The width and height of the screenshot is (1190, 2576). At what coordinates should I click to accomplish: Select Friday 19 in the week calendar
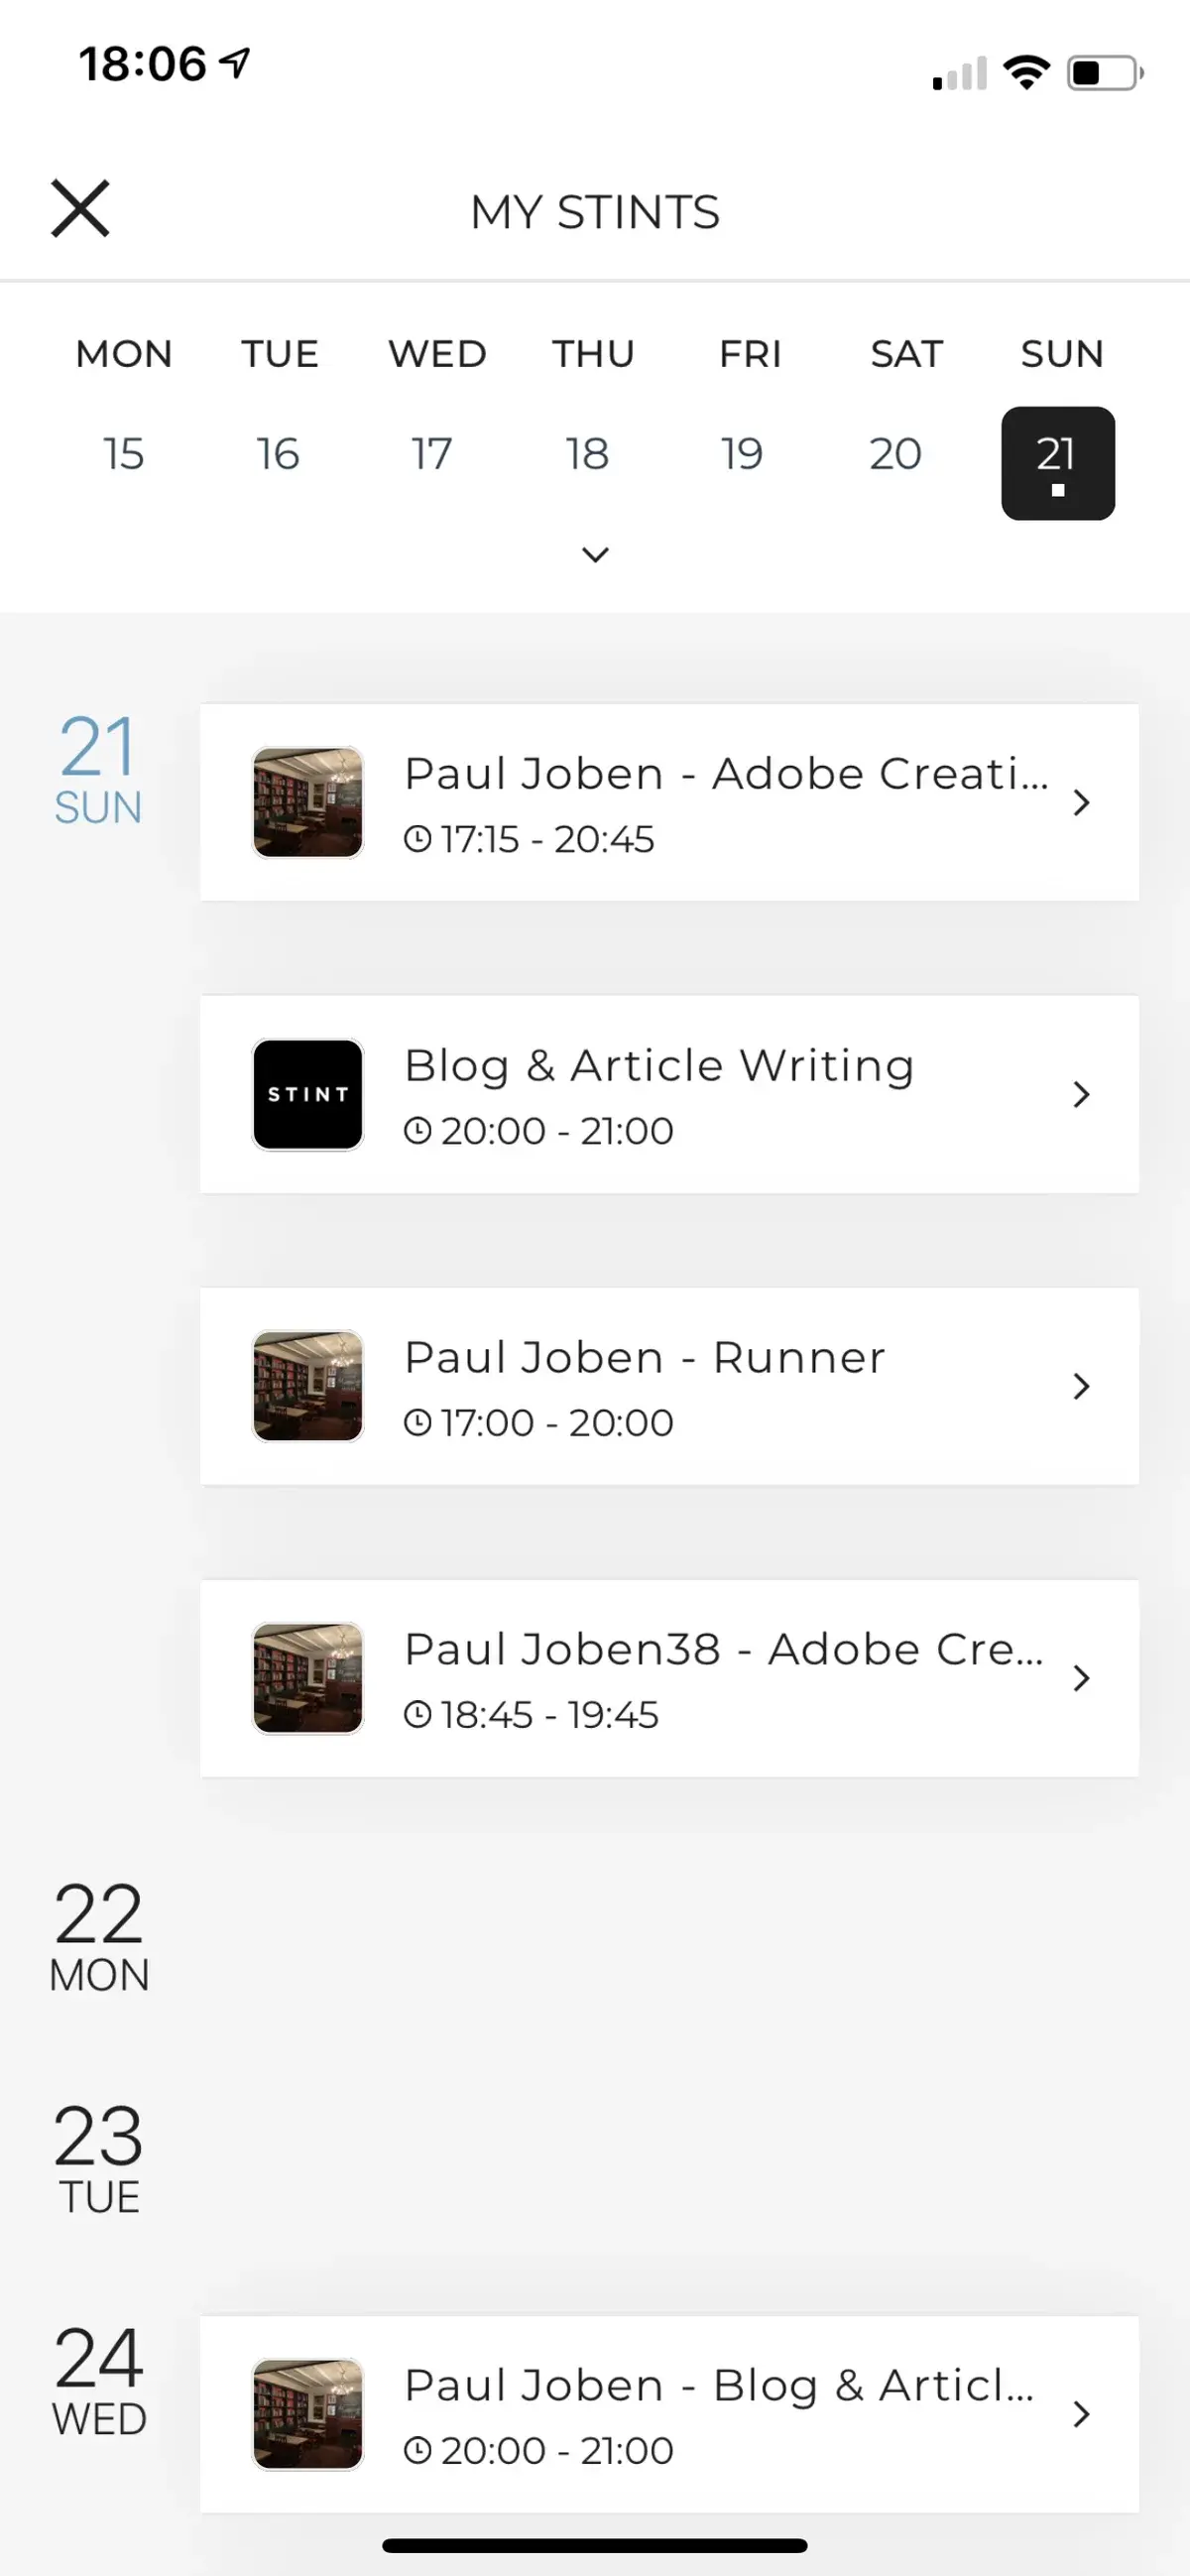[740, 453]
